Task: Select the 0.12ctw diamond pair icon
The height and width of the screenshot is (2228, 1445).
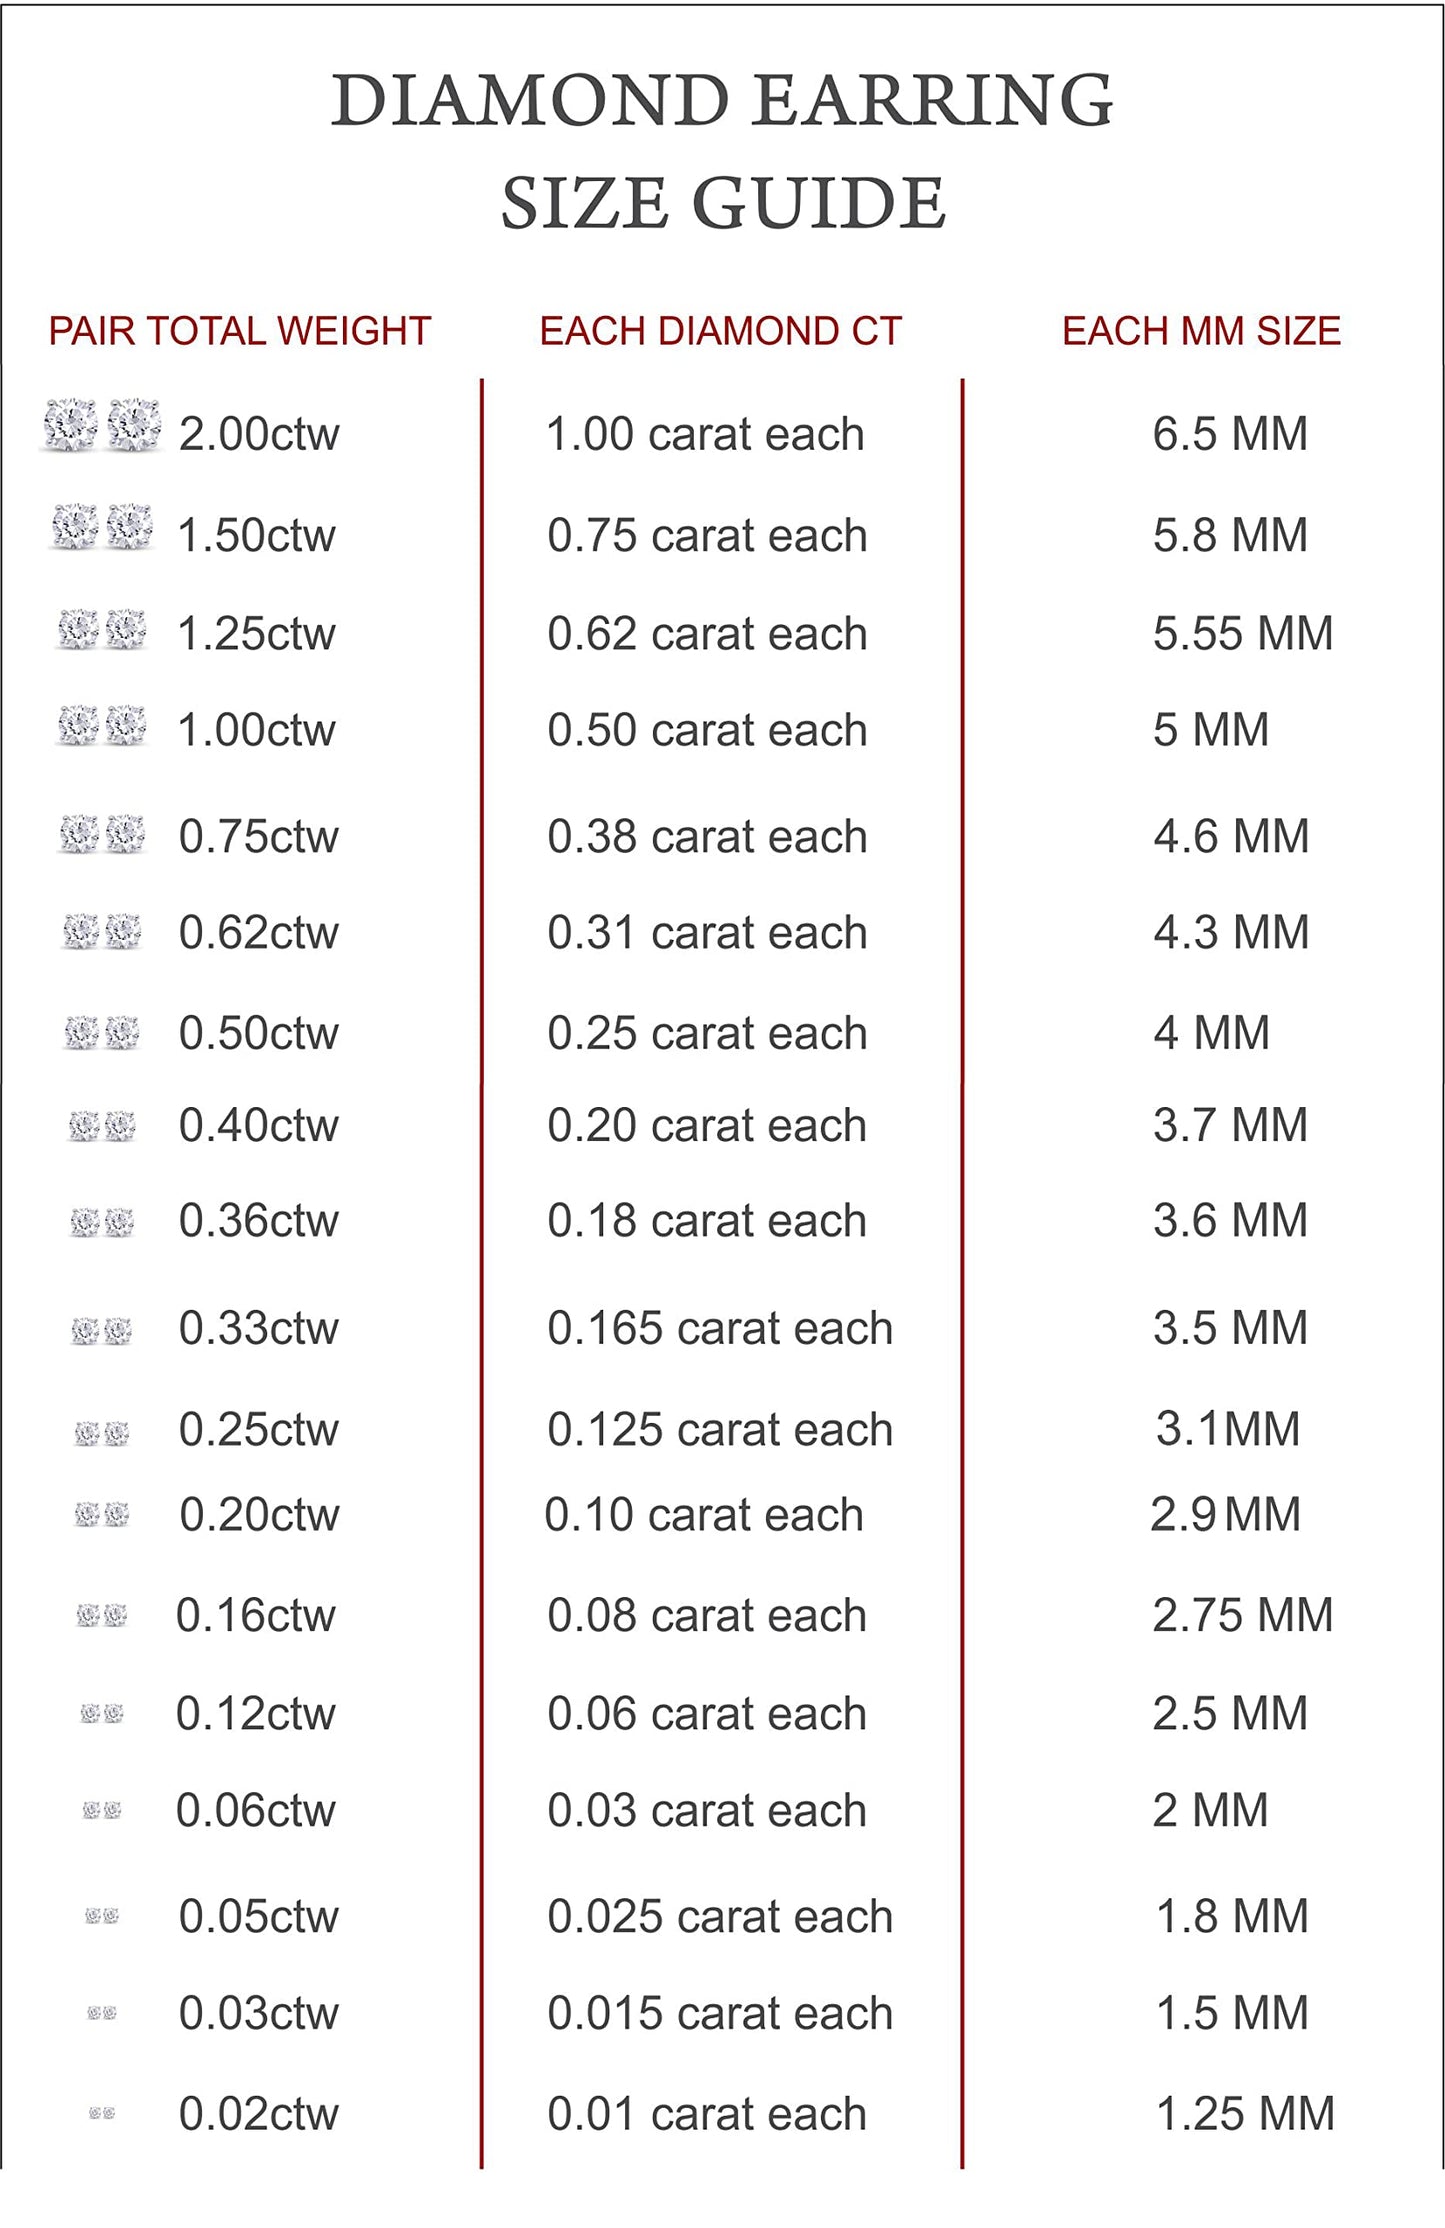Action: pos(102,1714)
